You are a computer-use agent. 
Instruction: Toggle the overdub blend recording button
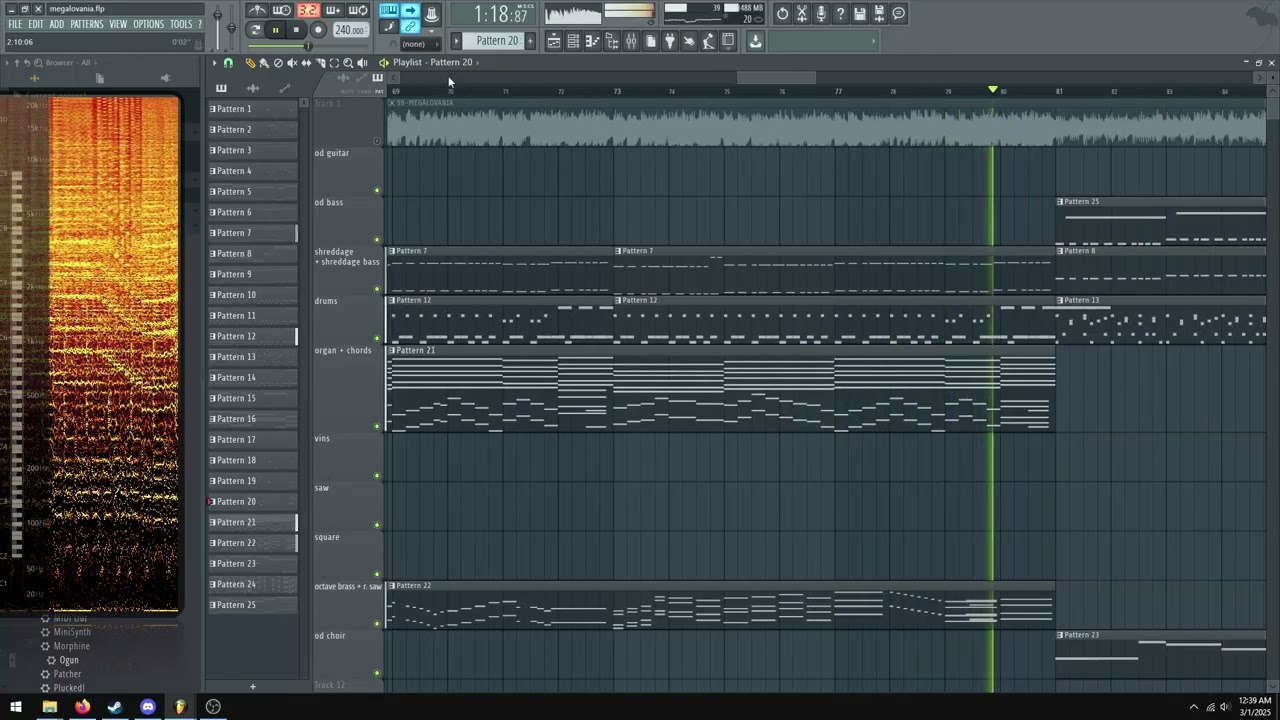(333, 11)
